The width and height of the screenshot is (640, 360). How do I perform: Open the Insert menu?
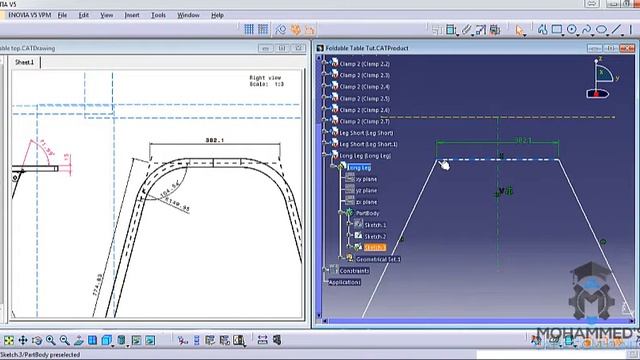tap(132, 15)
